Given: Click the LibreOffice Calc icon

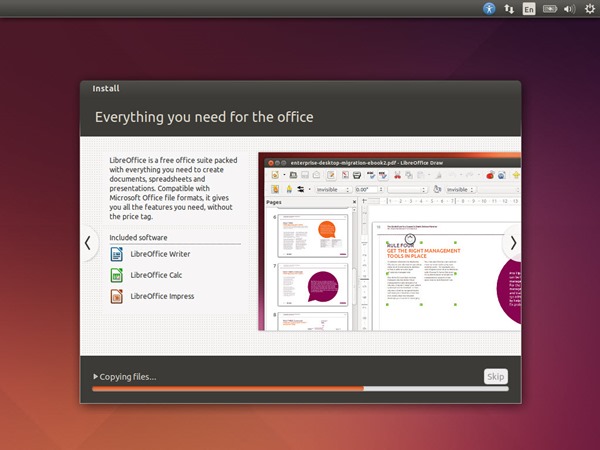Looking at the screenshot, I should (116, 275).
